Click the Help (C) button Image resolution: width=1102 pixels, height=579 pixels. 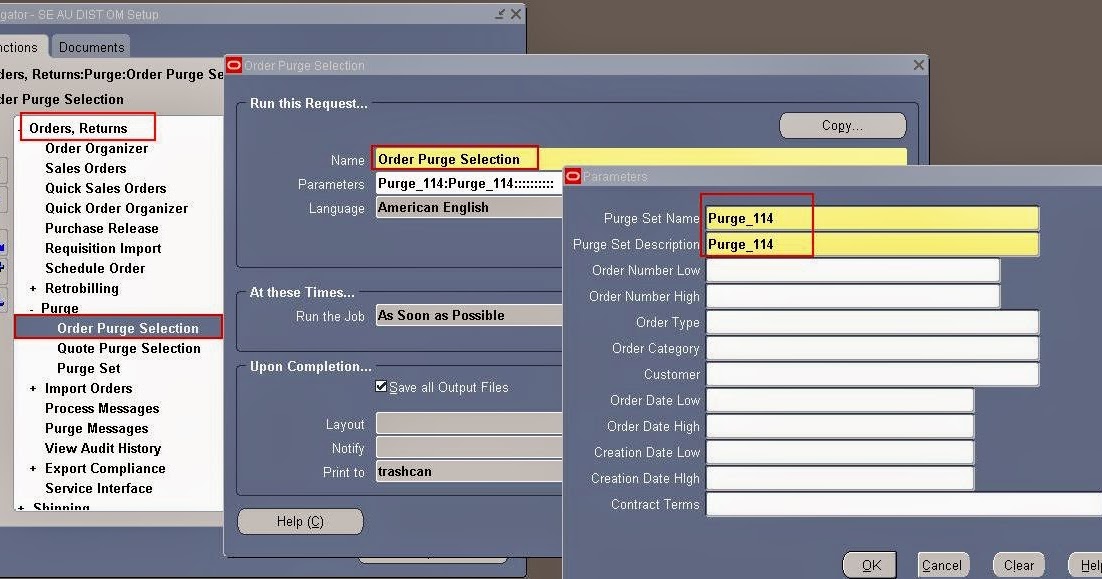(x=300, y=521)
